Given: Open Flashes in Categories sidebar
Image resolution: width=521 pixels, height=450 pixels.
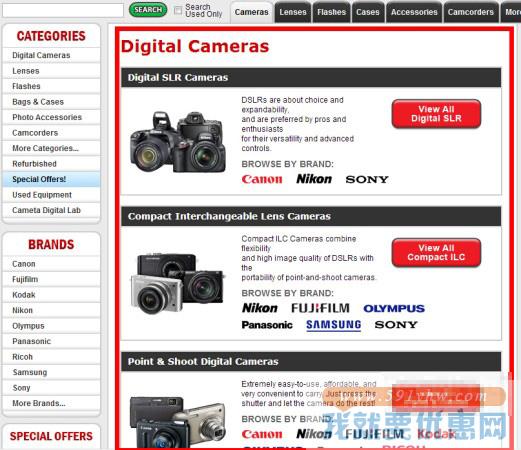Looking at the screenshot, I should coord(51,86).
